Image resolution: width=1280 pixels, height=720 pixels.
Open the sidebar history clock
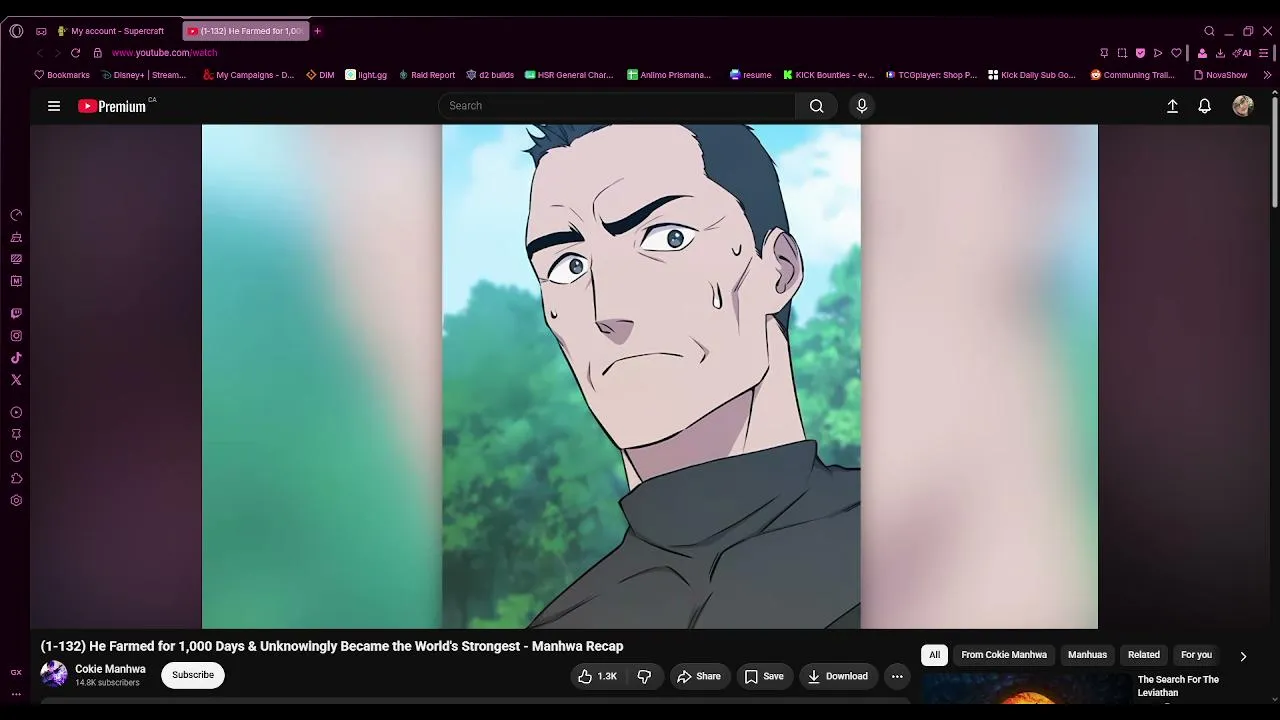(x=16, y=456)
